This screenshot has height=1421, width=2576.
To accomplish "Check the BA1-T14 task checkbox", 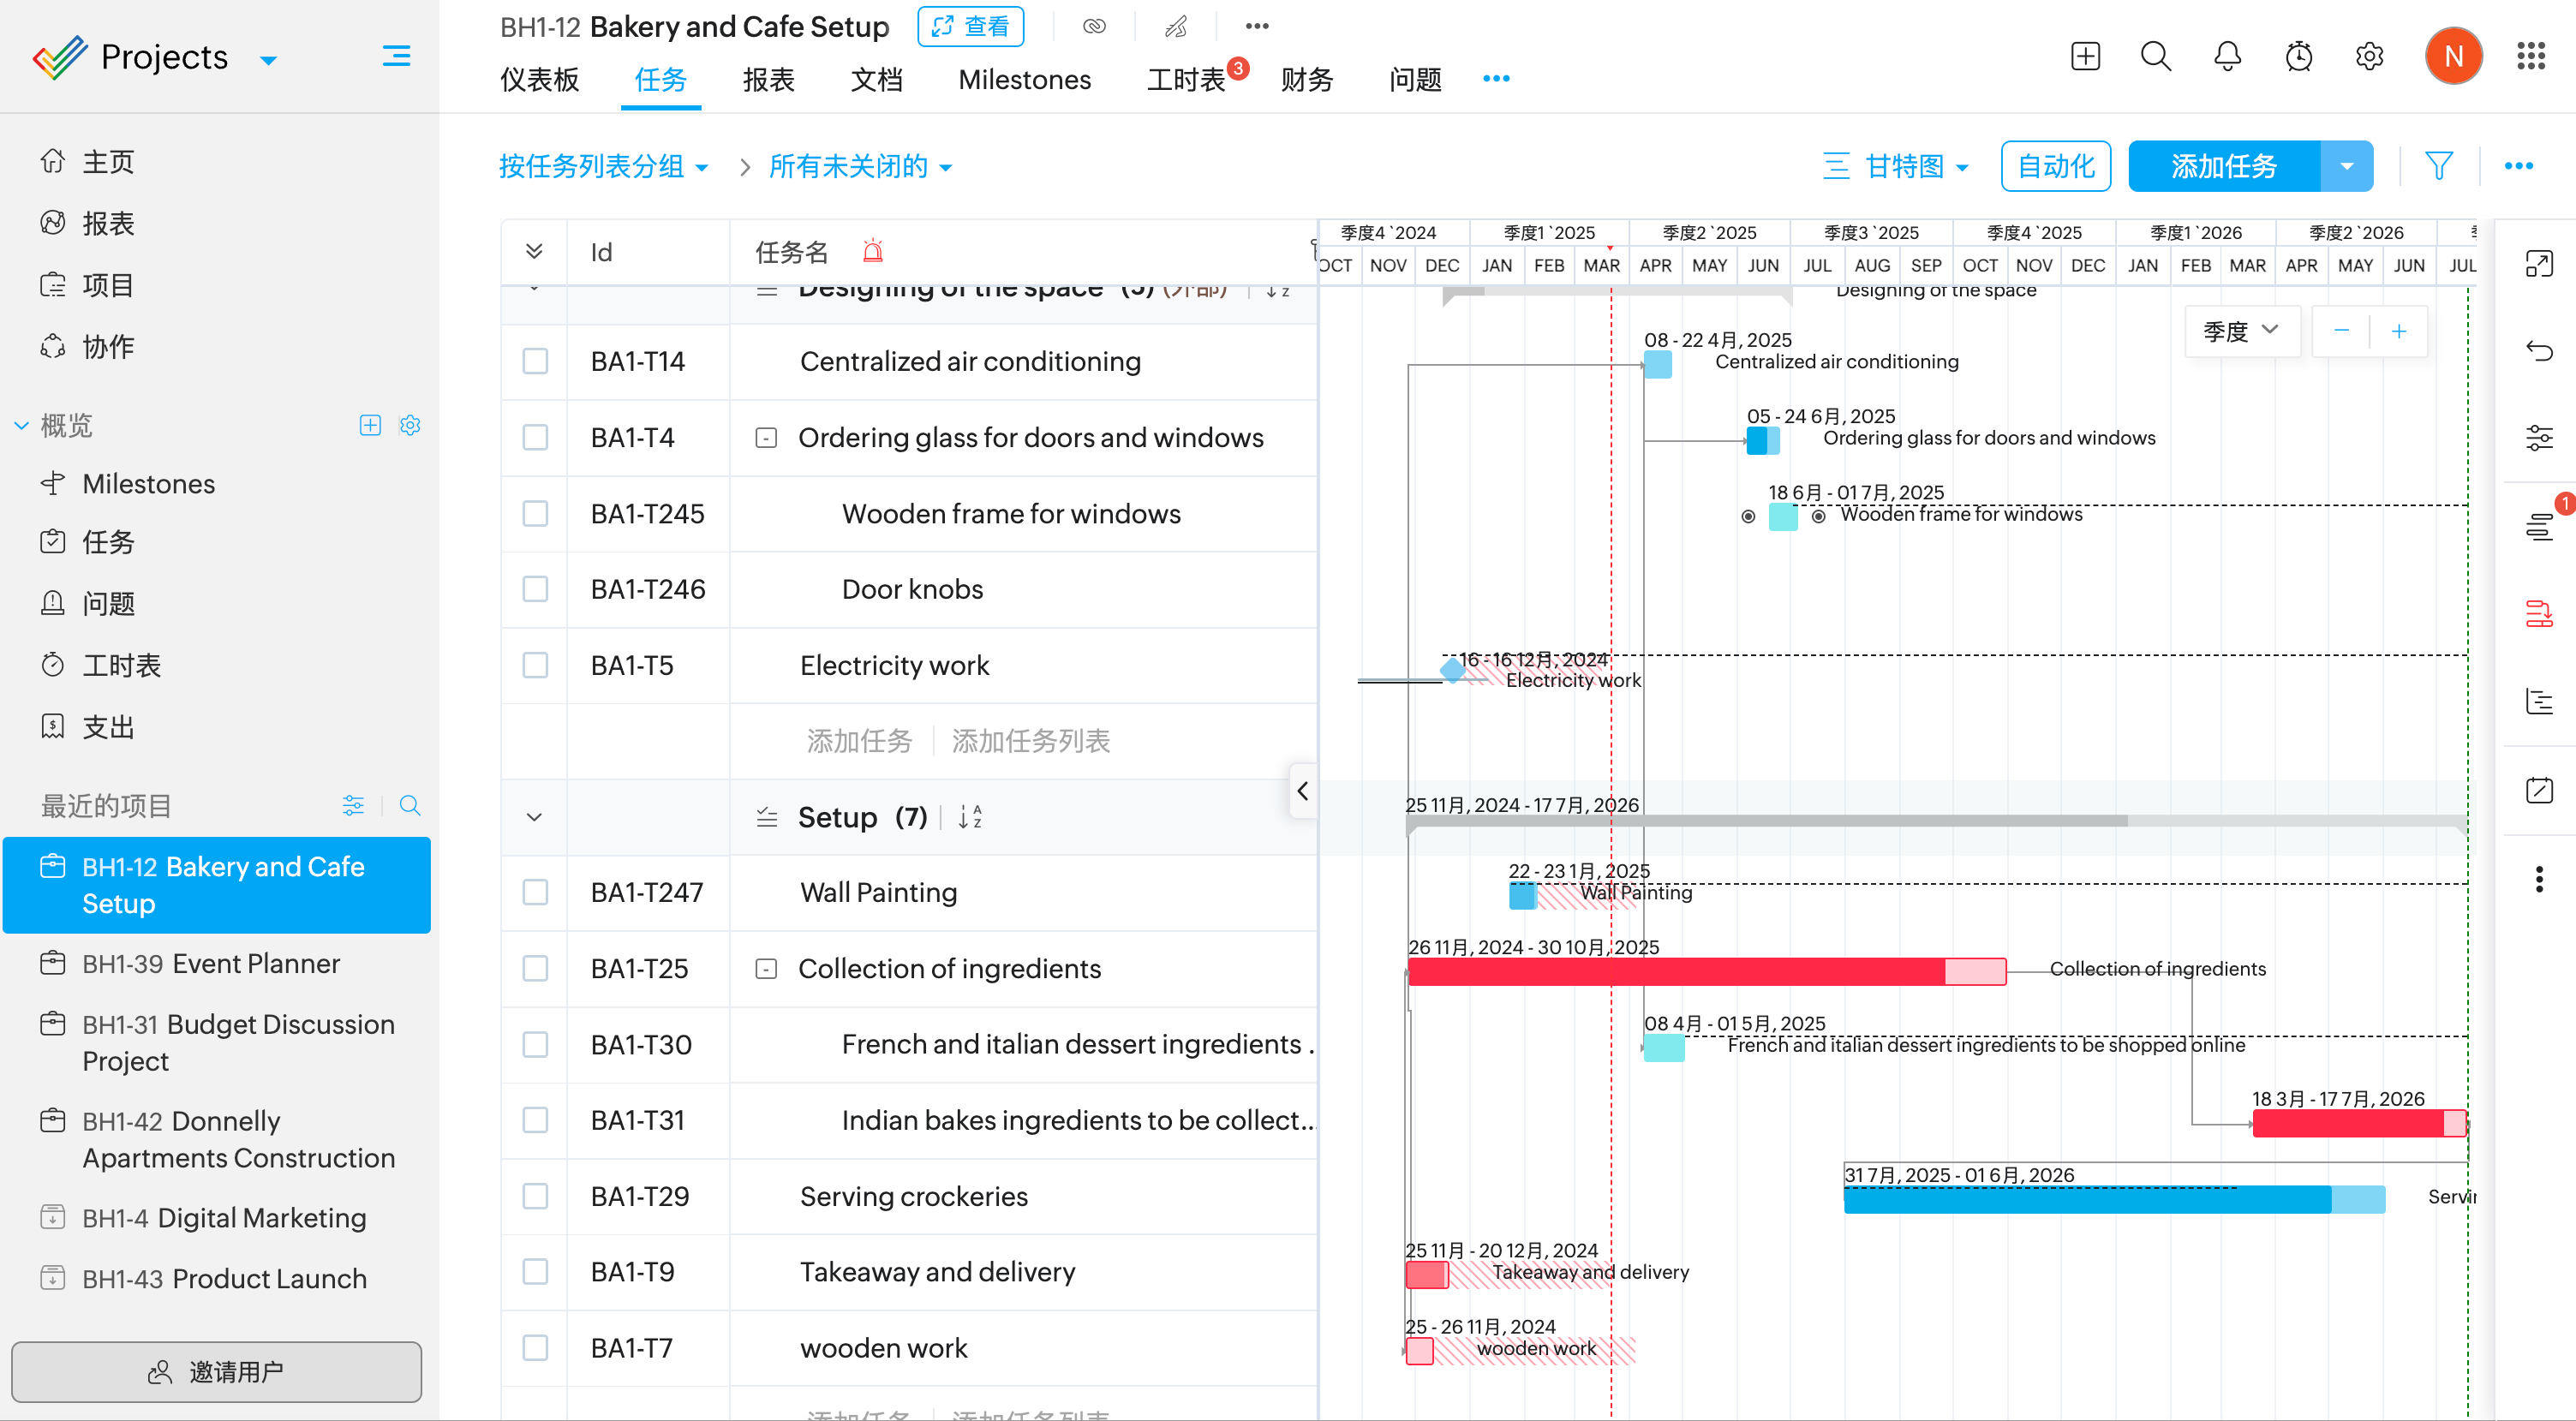I will click(x=535, y=361).
